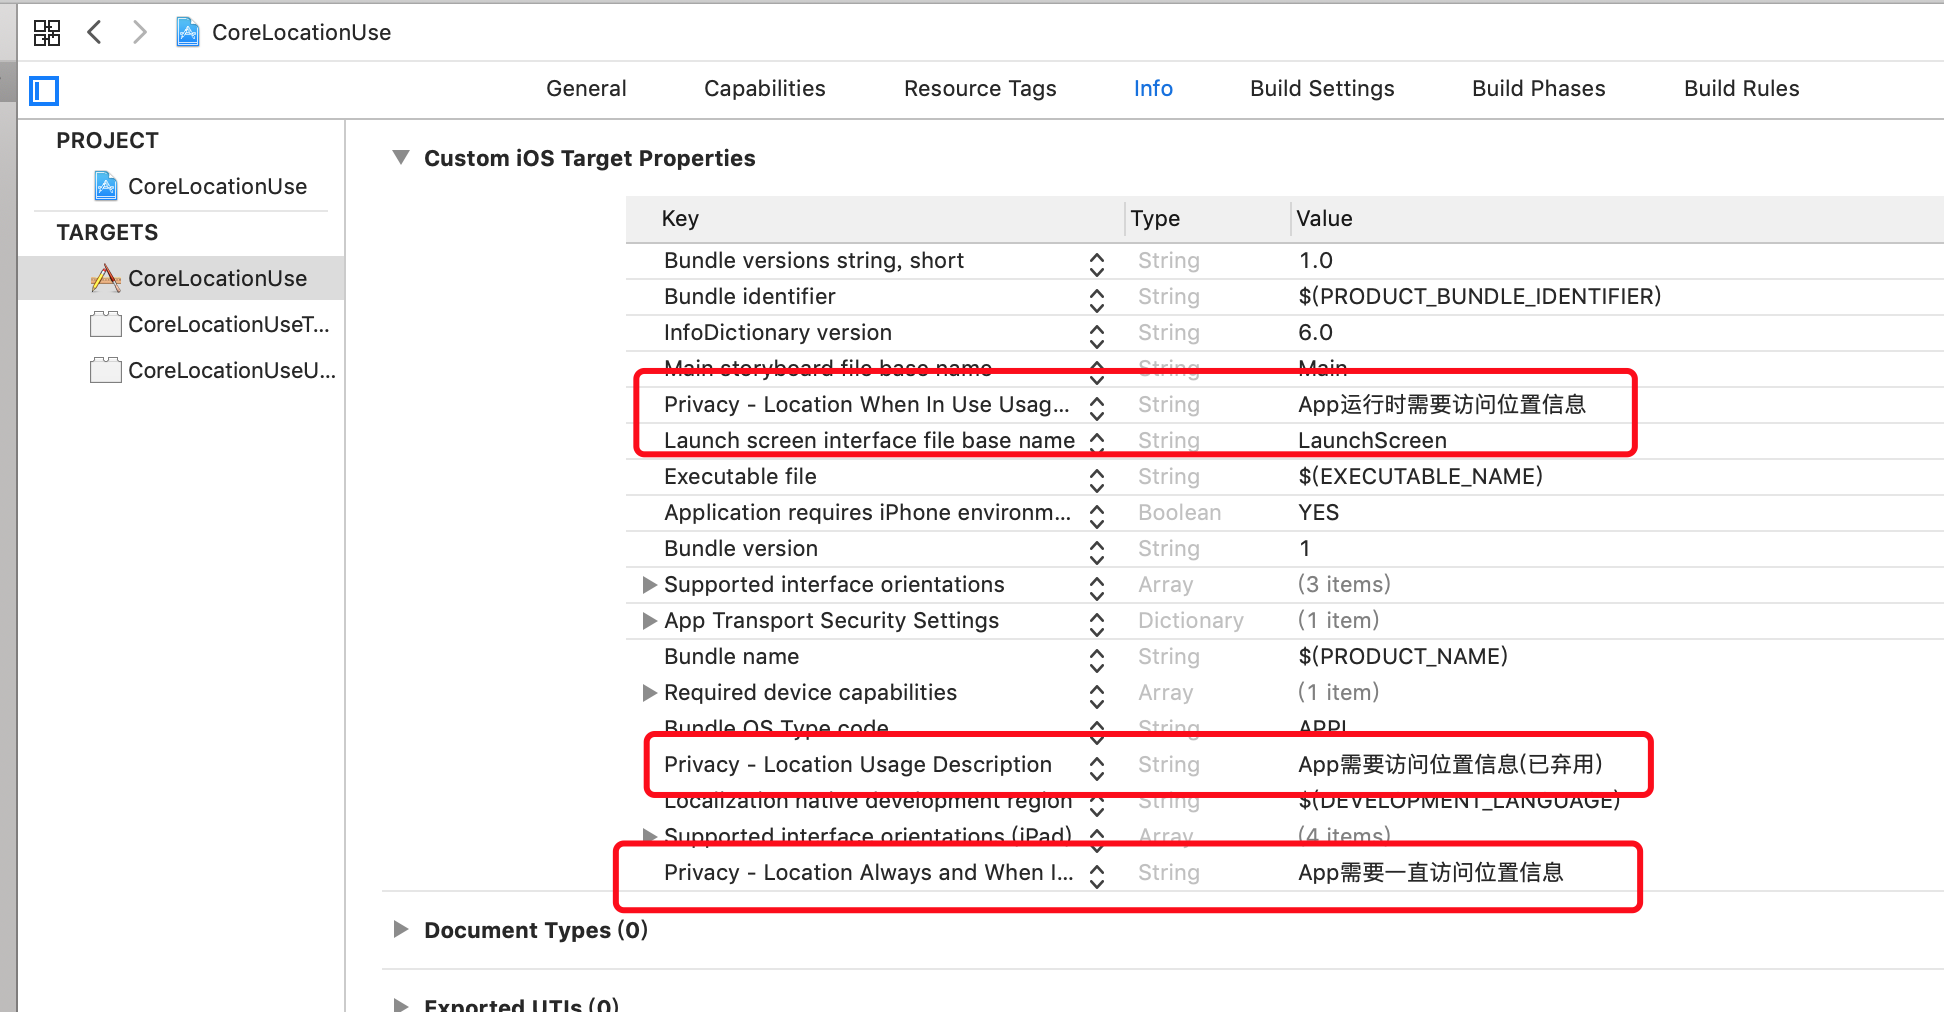Open key stepper for Privacy - Location Always and When
The image size is (1944, 1012).
coord(1097,875)
